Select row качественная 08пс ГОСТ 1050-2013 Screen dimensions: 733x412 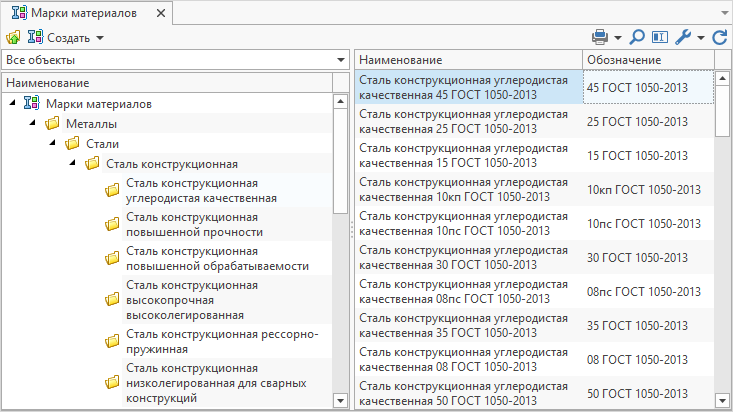[x=469, y=291]
